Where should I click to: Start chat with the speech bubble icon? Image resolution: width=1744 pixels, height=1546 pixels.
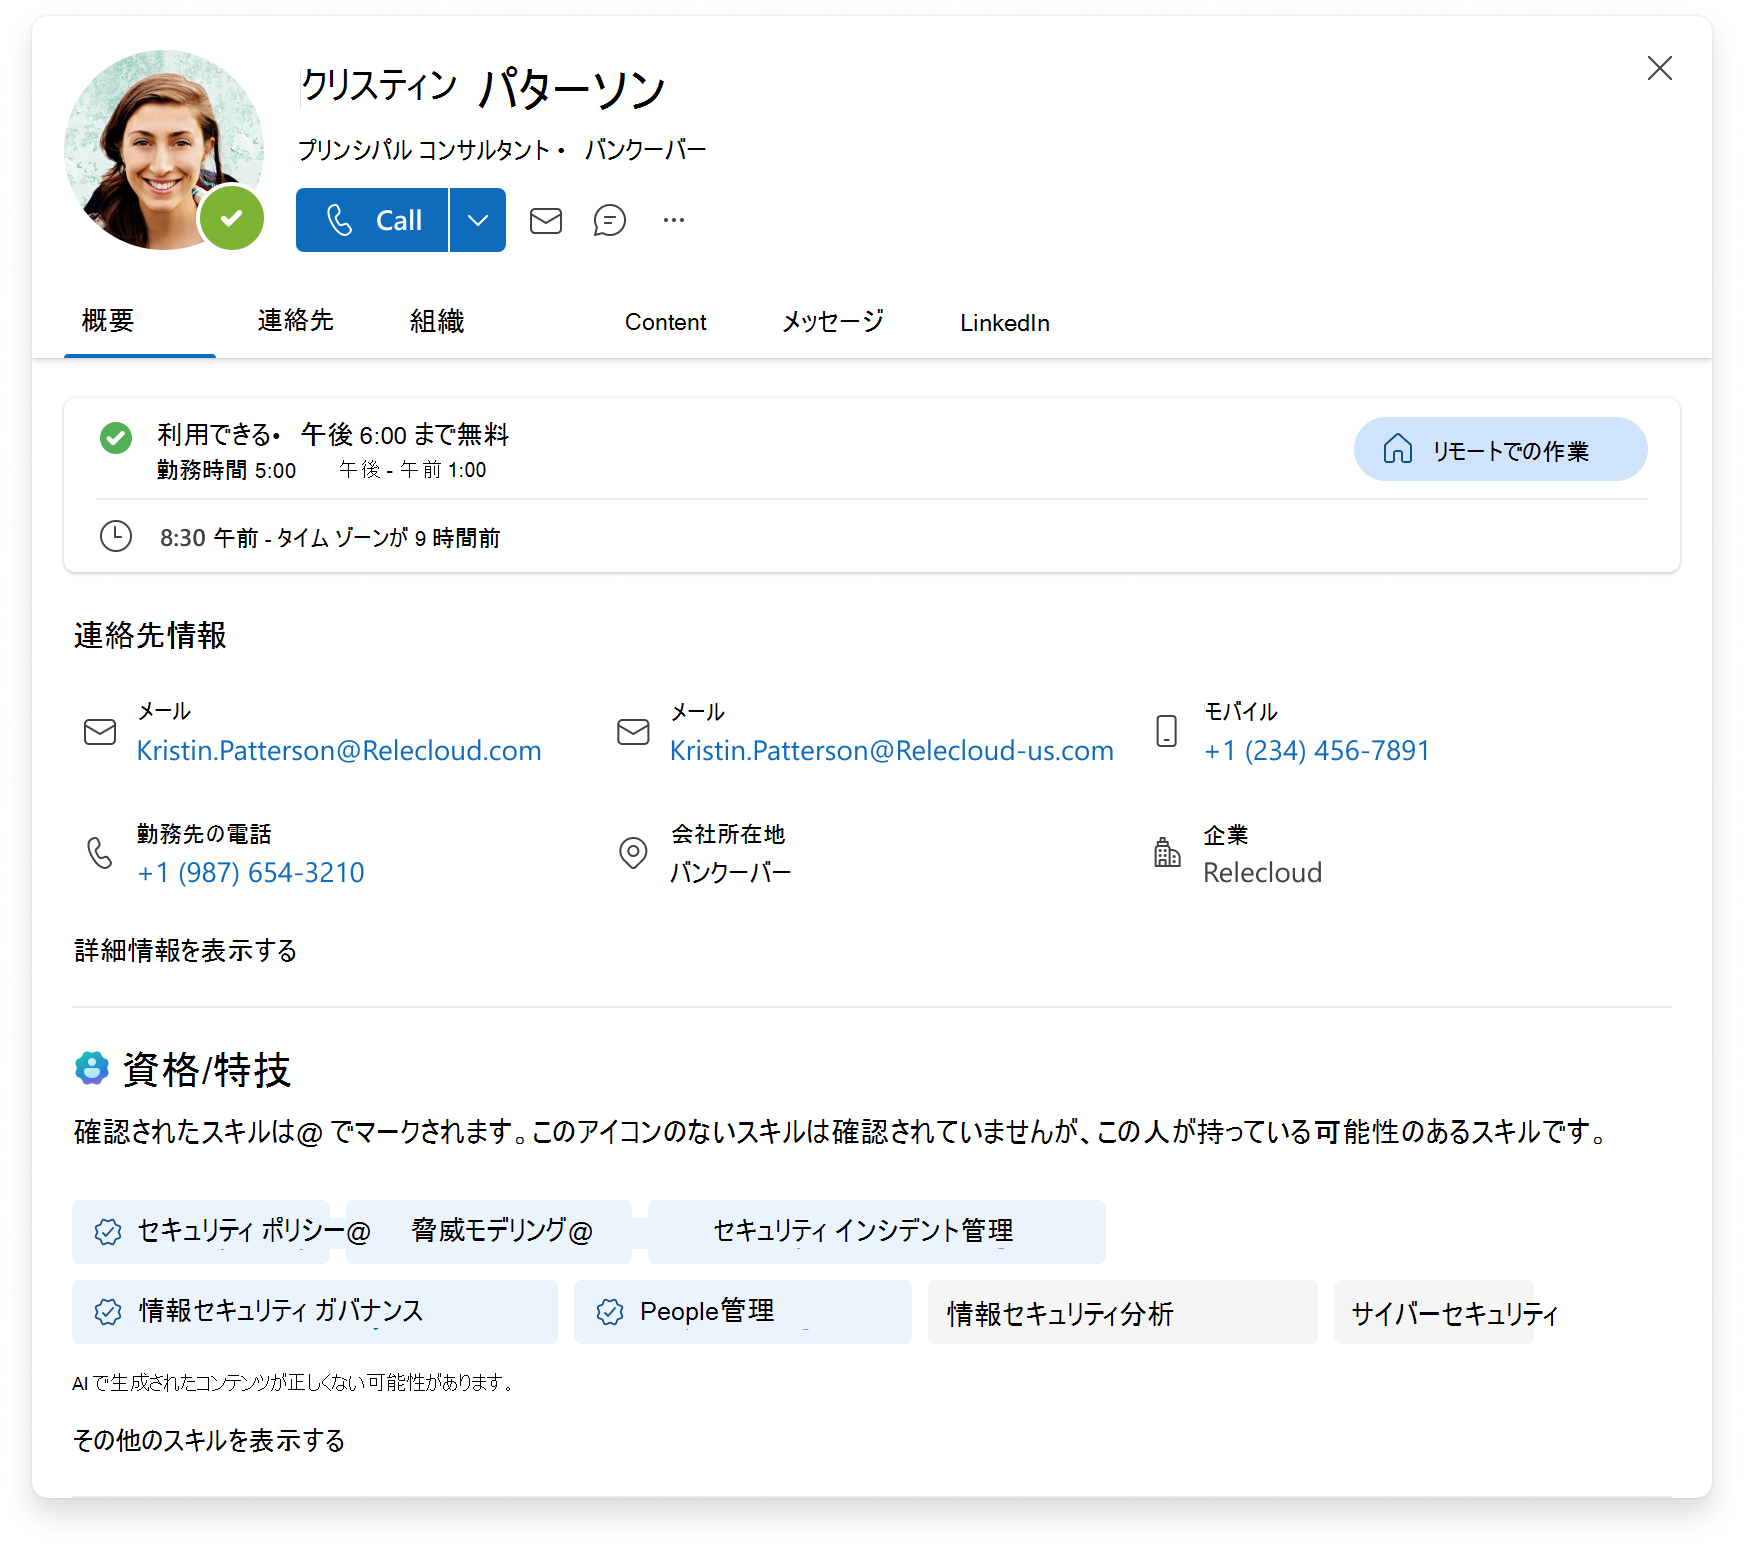610,220
